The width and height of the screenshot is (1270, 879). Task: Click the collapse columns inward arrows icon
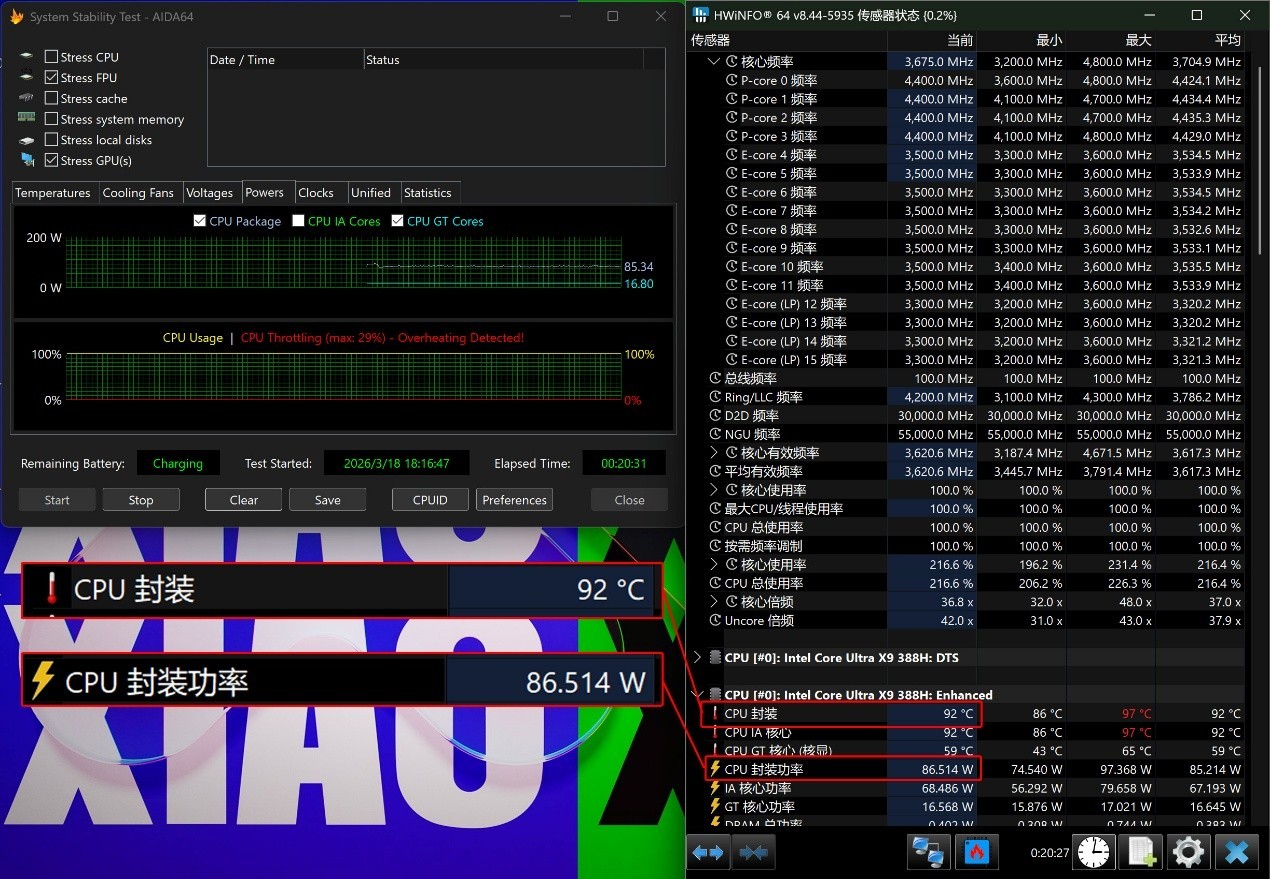(x=753, y=852)
